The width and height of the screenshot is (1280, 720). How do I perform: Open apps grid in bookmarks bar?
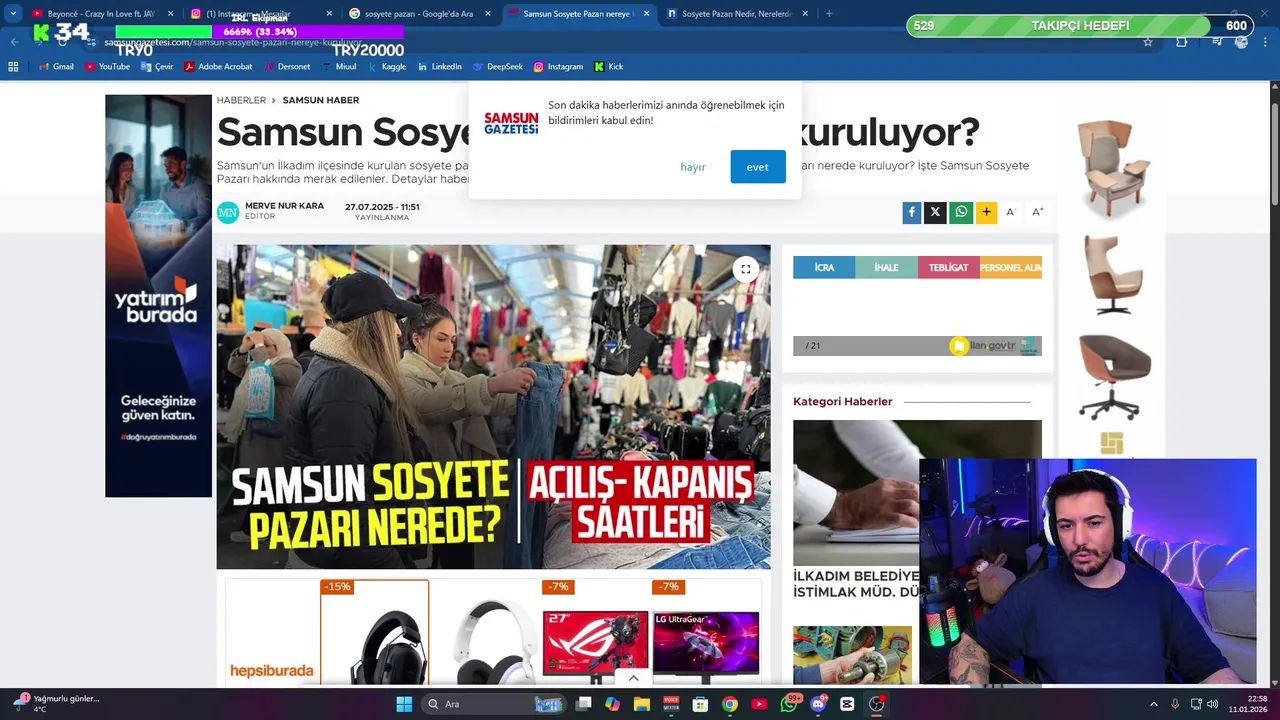13,67
